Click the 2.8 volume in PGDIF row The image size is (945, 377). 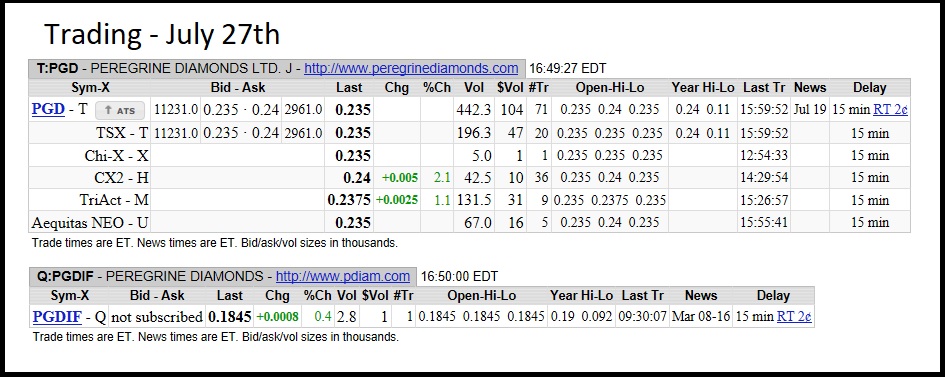[346, 316]
